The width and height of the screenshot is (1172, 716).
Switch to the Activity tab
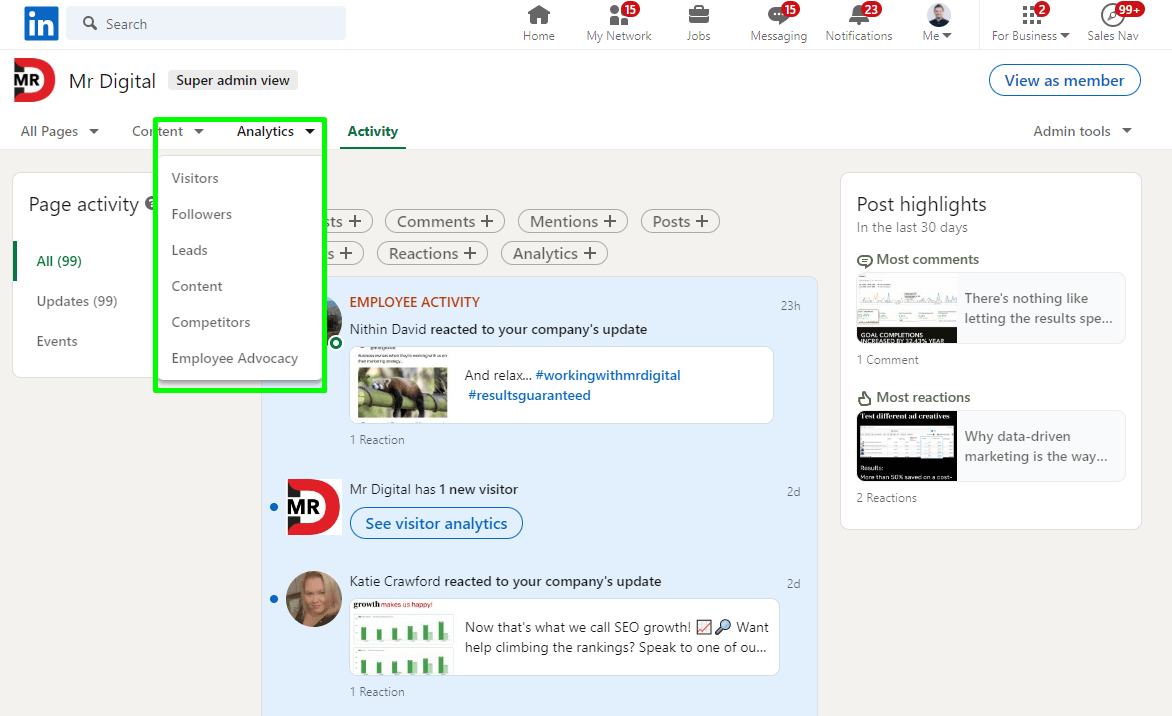click(x=372, y=131)
